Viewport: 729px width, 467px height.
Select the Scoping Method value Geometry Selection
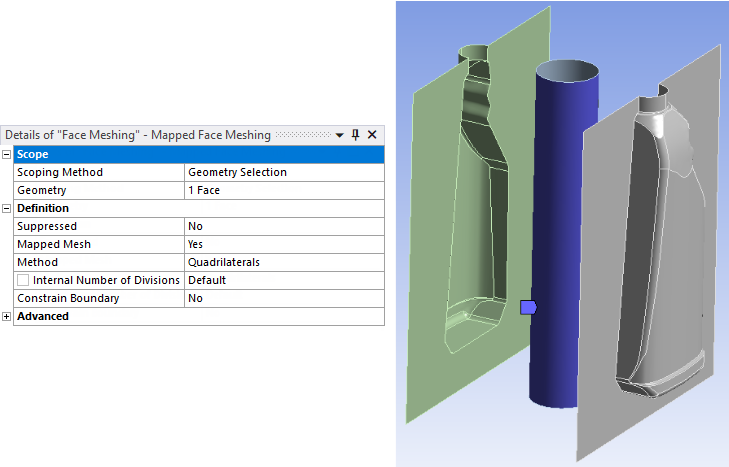(284, 172)
